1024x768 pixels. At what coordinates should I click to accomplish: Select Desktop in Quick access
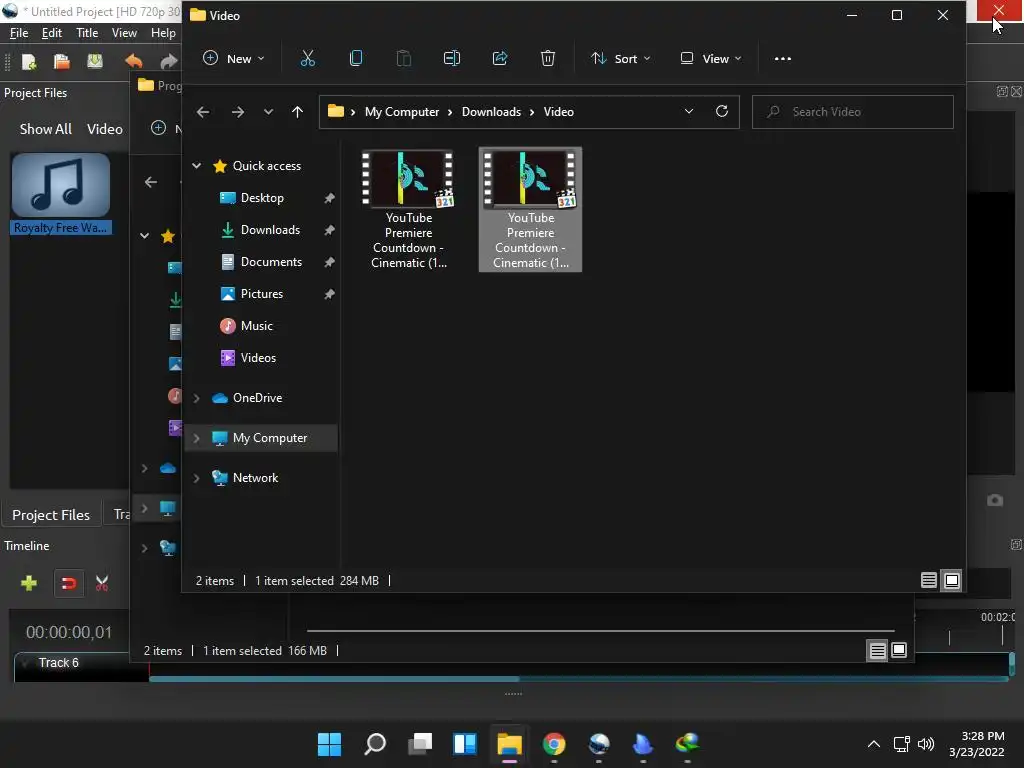263,198
